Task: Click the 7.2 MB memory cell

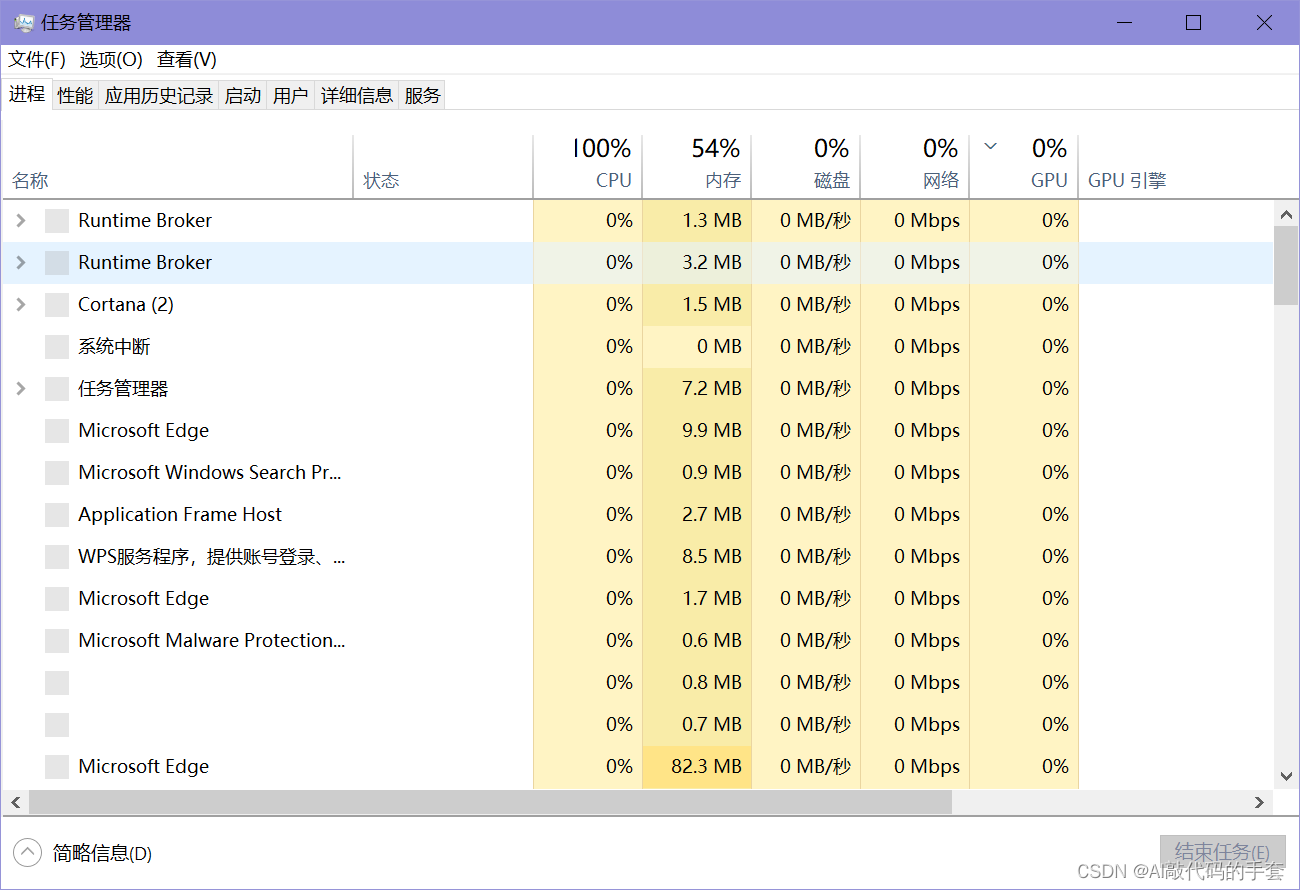Action: click(x=697, y=389)
